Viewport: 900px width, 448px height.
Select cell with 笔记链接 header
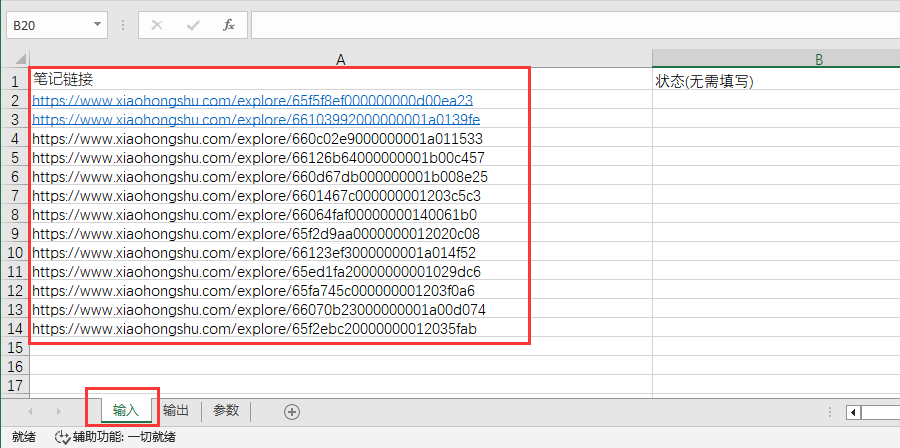click(341, 81)
